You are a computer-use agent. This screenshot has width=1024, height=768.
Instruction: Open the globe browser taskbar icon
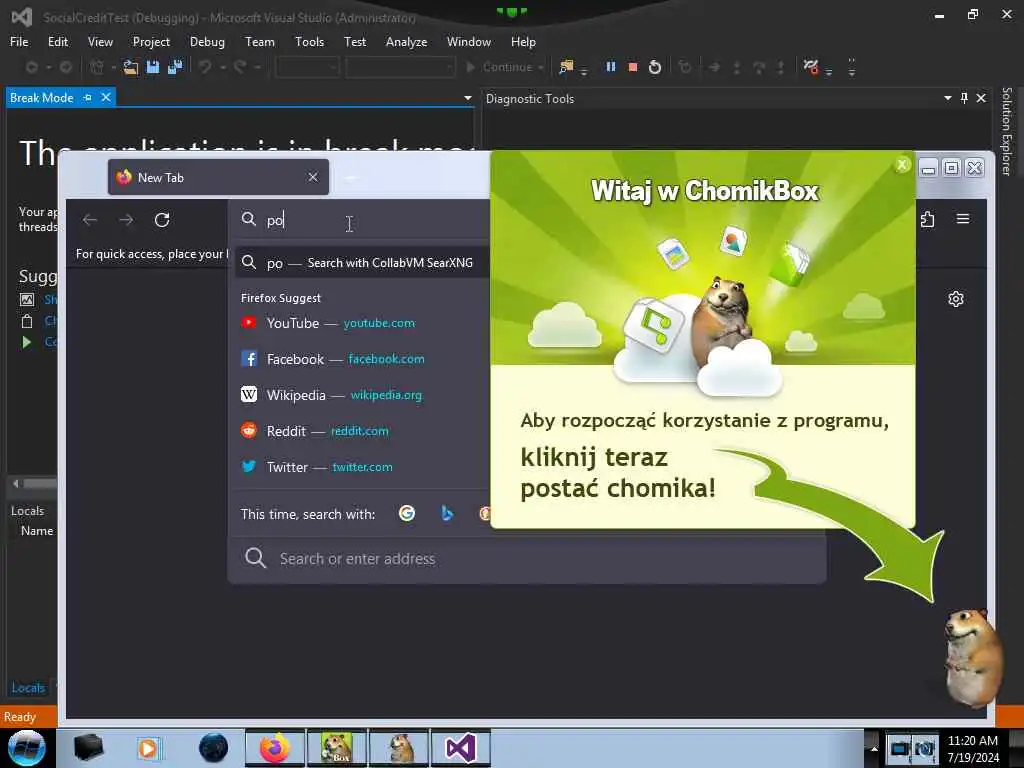click(213, 748)
